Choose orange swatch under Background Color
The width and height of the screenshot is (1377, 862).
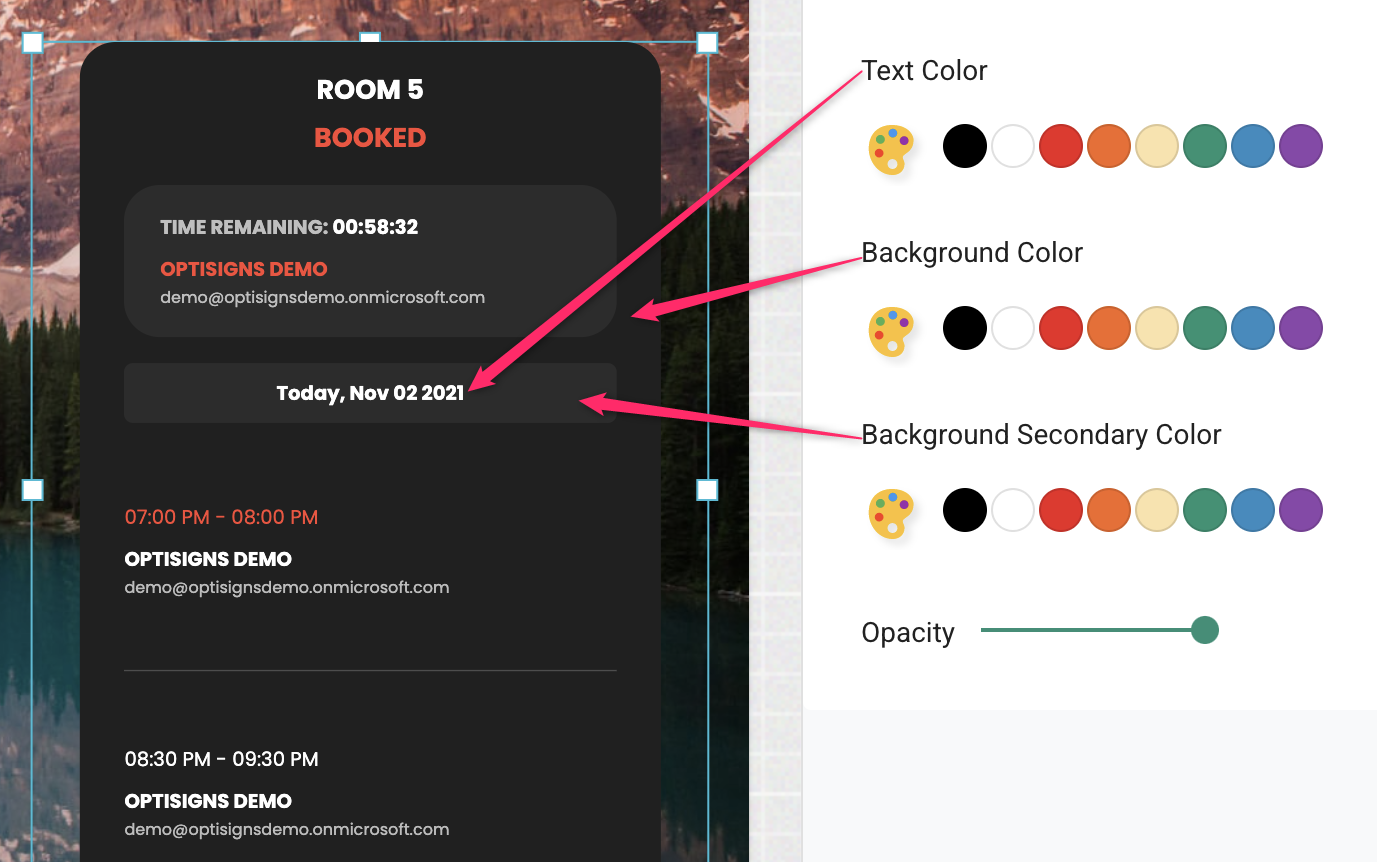pos(1109,328)
